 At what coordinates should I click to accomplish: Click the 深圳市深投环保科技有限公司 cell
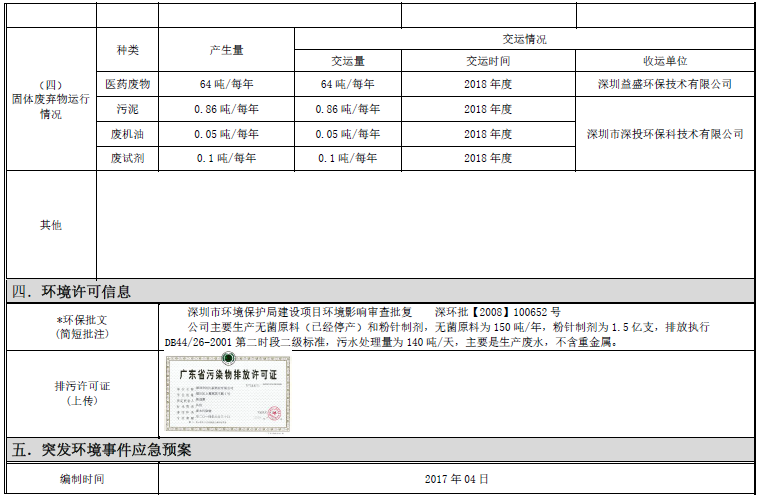tap(664, 134)
